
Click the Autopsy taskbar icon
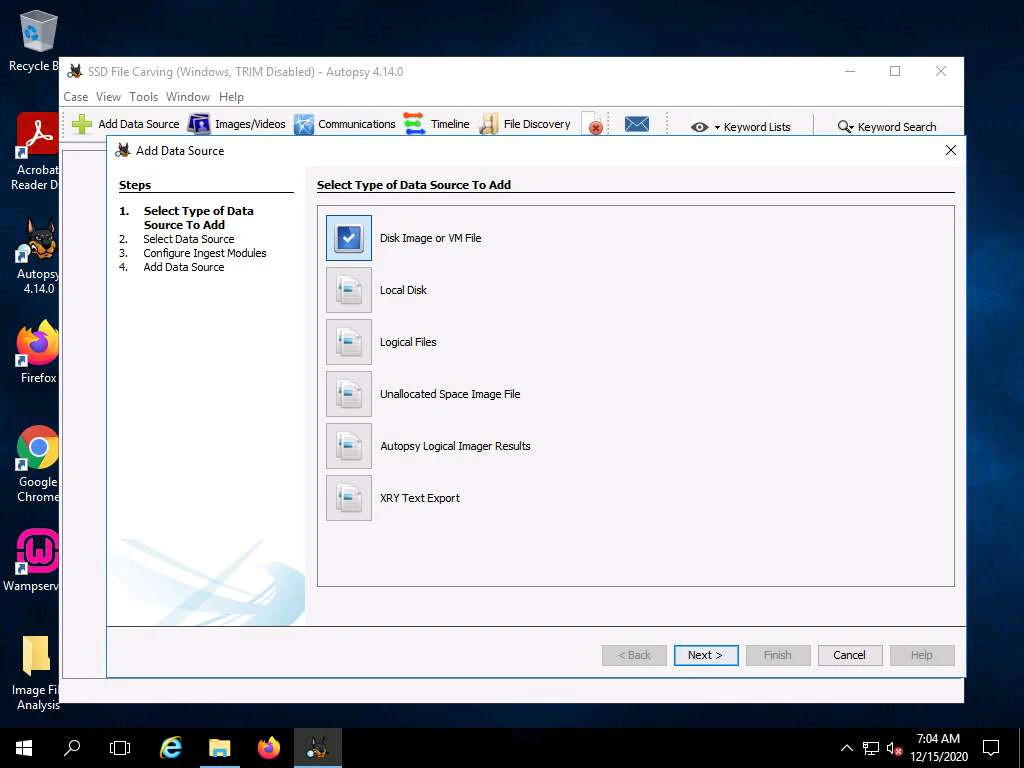click(x=317, y=748)
